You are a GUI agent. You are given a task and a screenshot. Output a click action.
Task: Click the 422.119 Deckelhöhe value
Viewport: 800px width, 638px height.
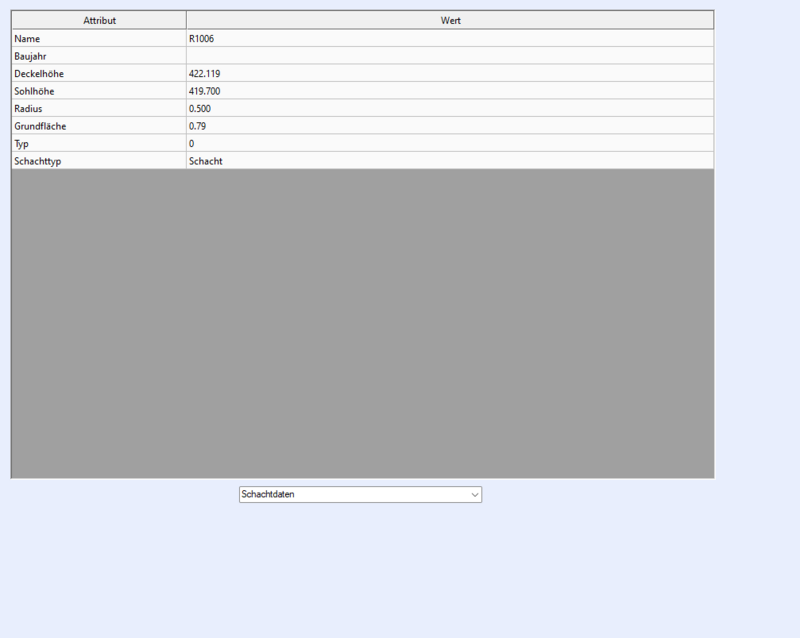[450, 73]
